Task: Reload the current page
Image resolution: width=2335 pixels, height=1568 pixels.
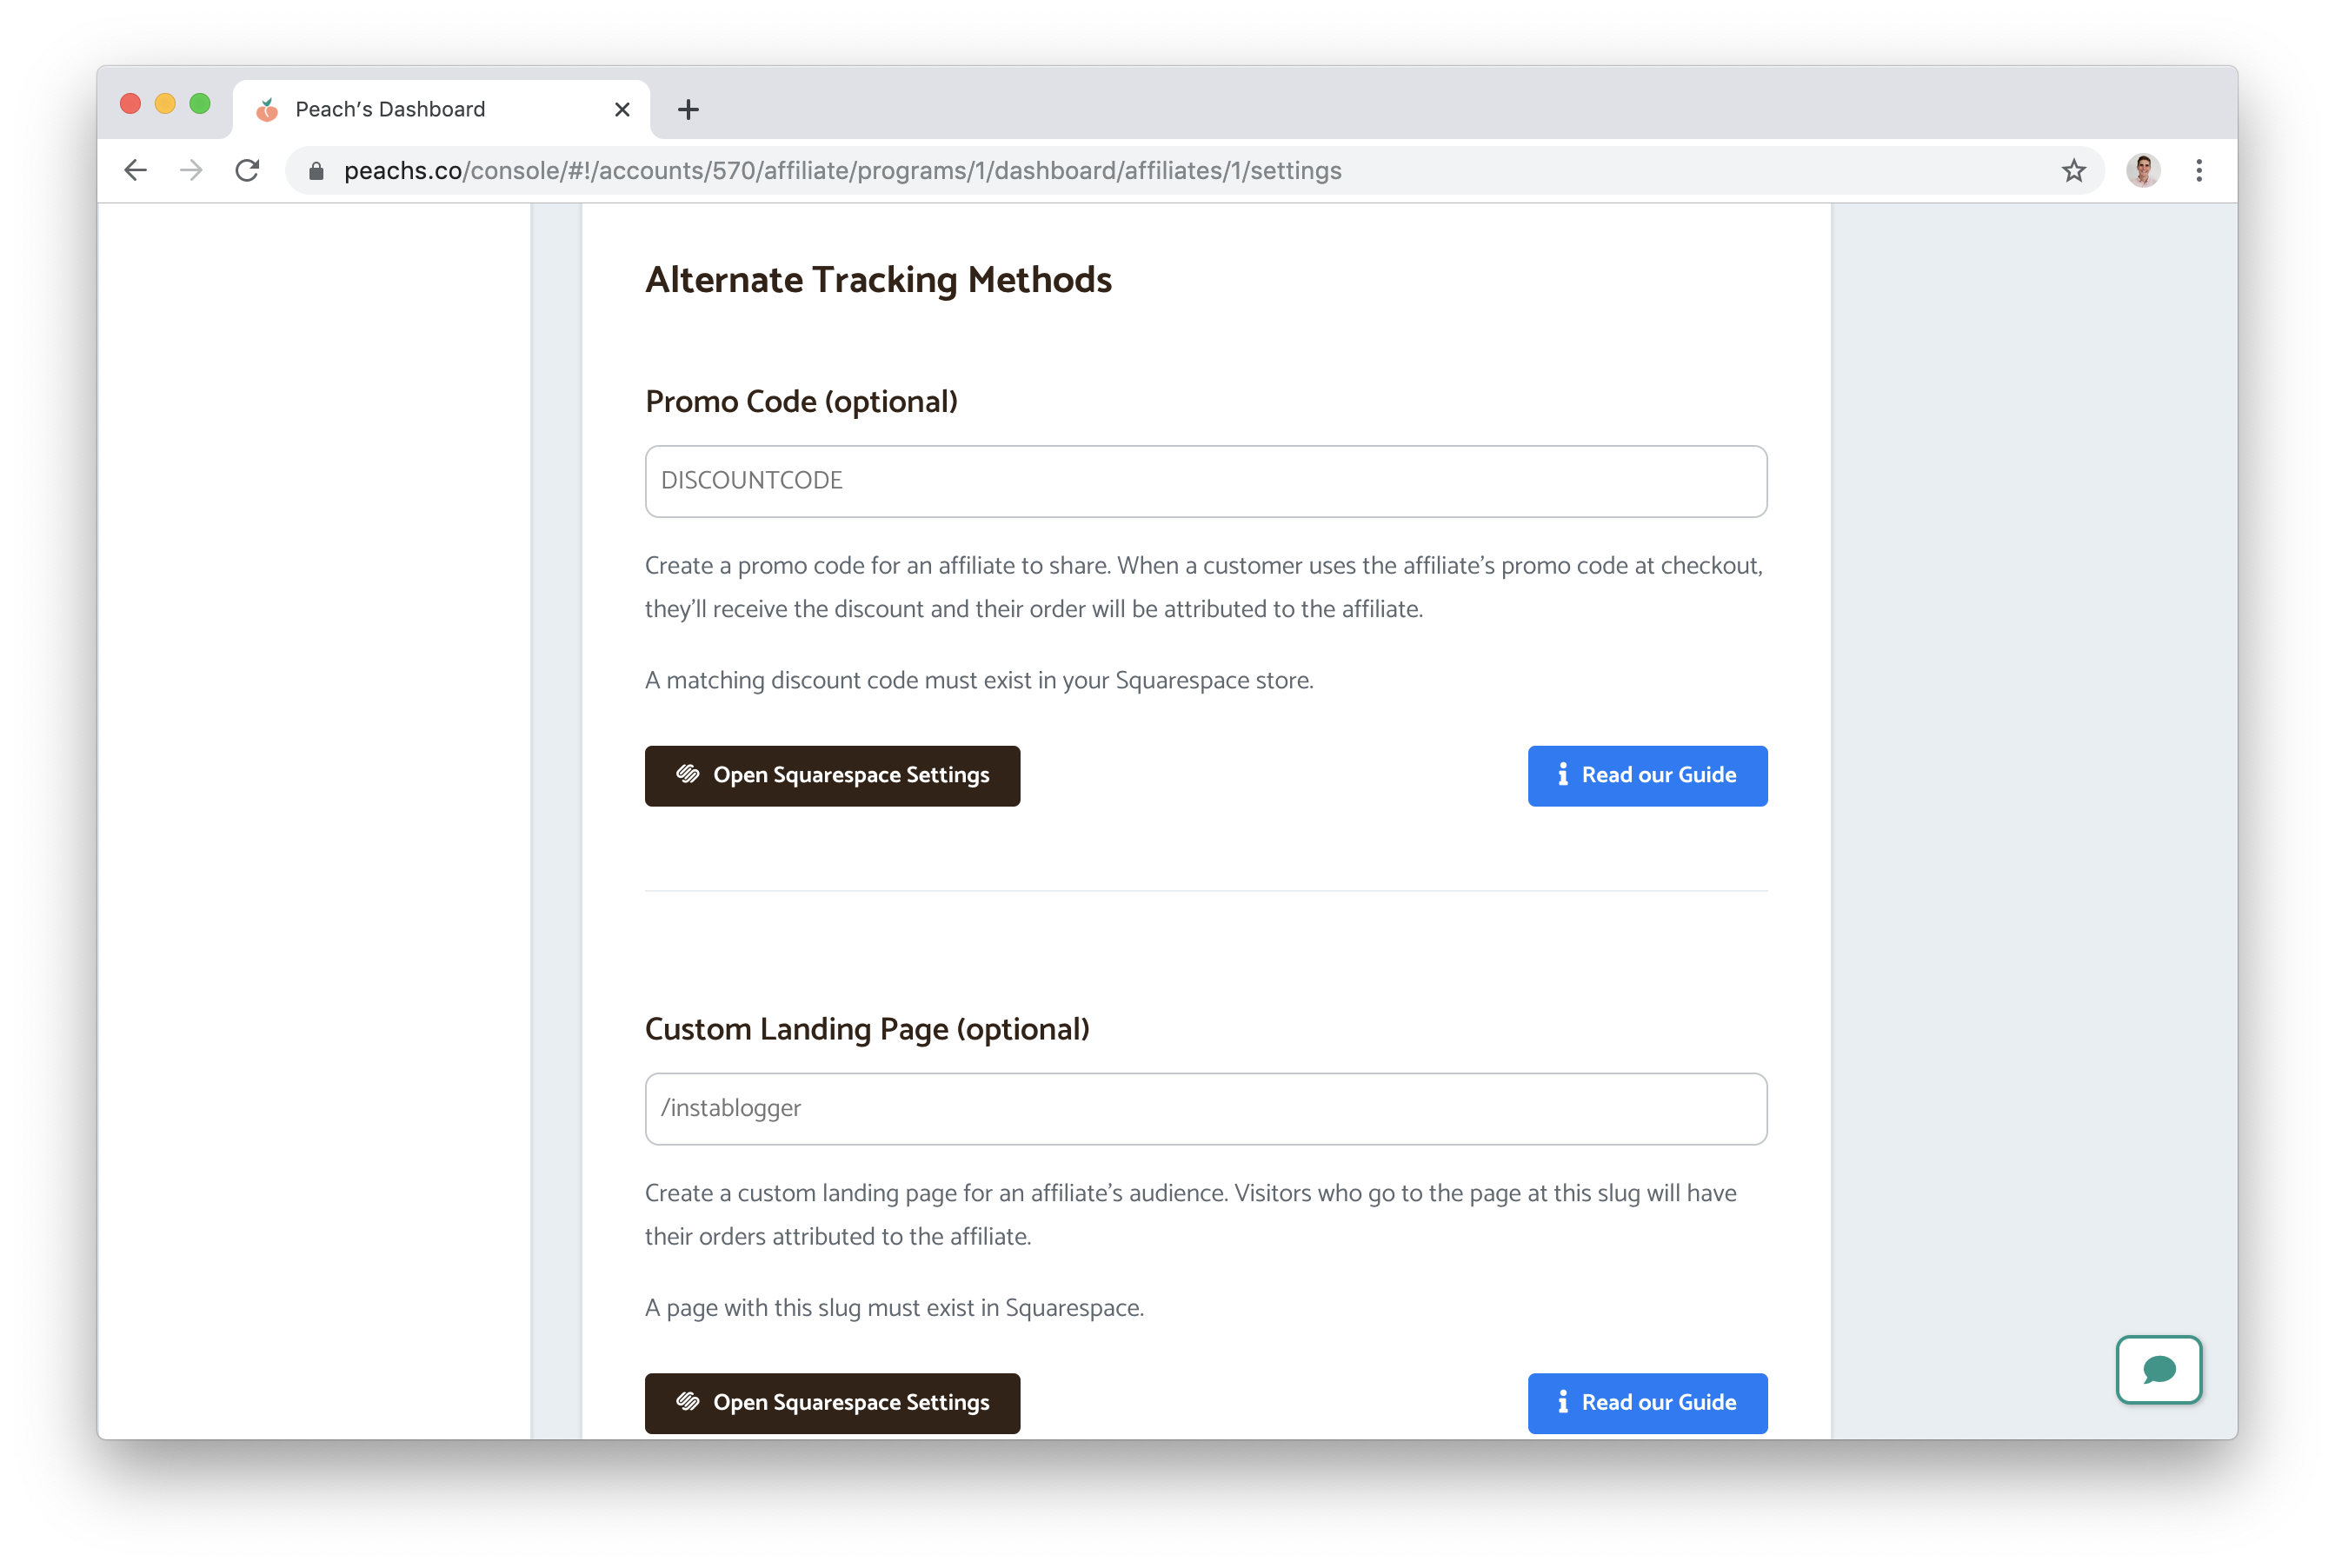Action: 247,171
